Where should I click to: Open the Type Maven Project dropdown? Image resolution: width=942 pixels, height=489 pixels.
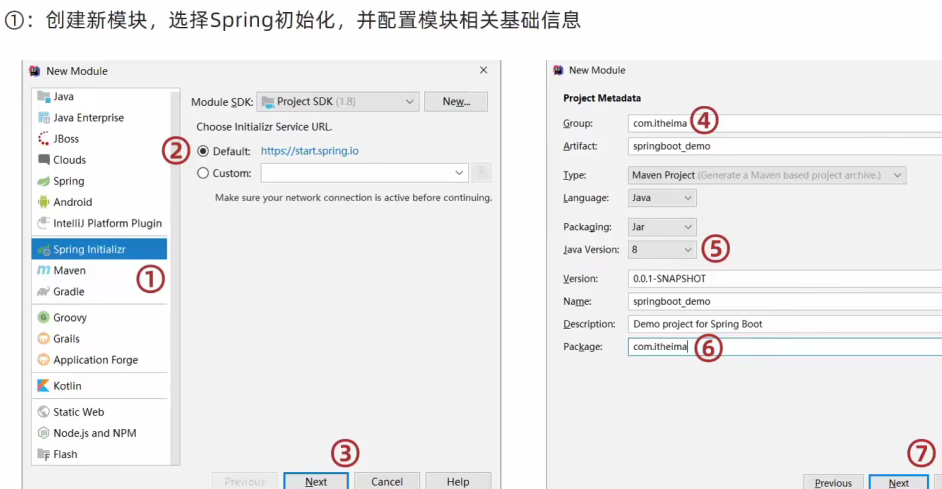[767, 175]
